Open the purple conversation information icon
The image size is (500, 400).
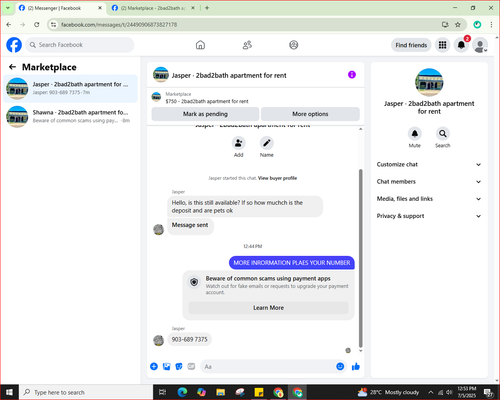coord(352,75)
